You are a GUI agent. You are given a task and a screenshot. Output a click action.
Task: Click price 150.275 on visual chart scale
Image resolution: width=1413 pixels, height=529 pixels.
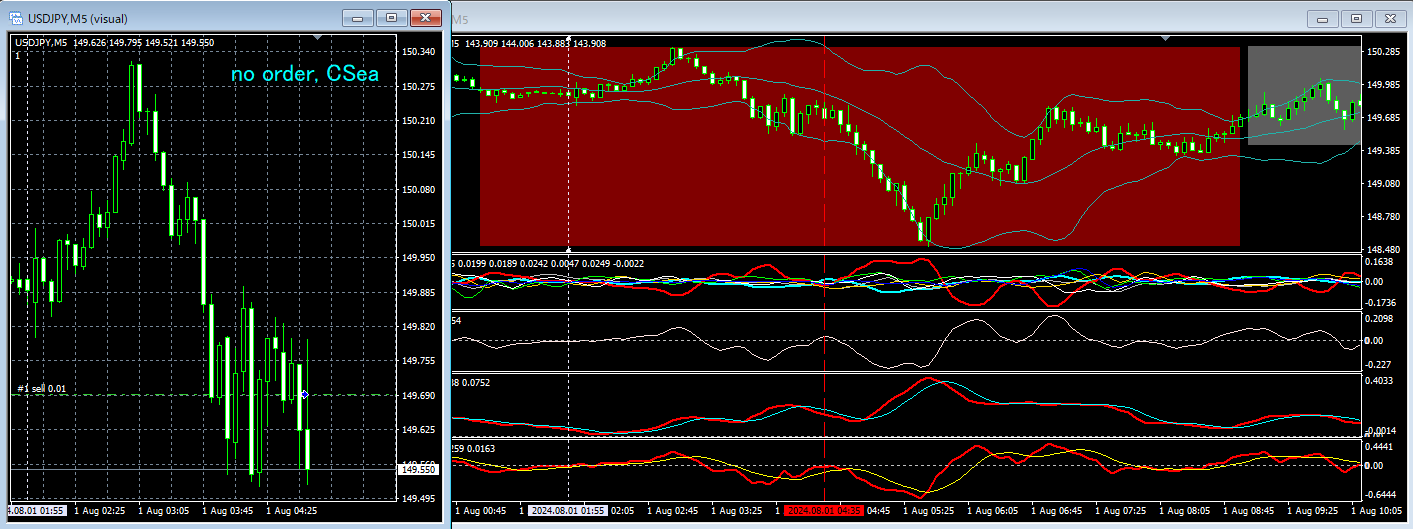pos(417,86)
